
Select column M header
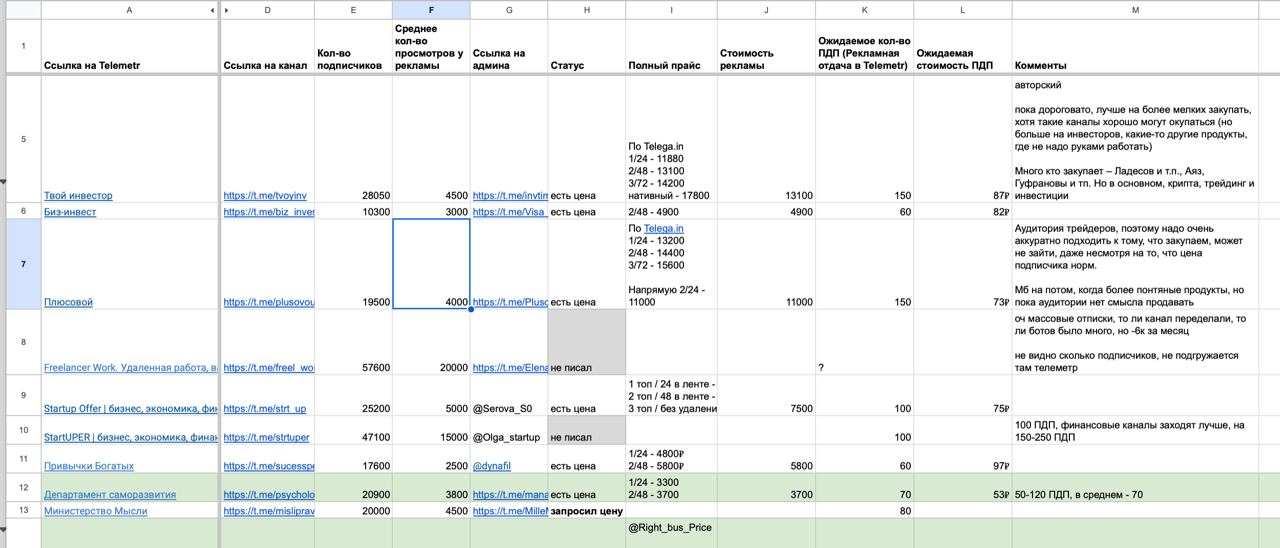pos(1136,10)
